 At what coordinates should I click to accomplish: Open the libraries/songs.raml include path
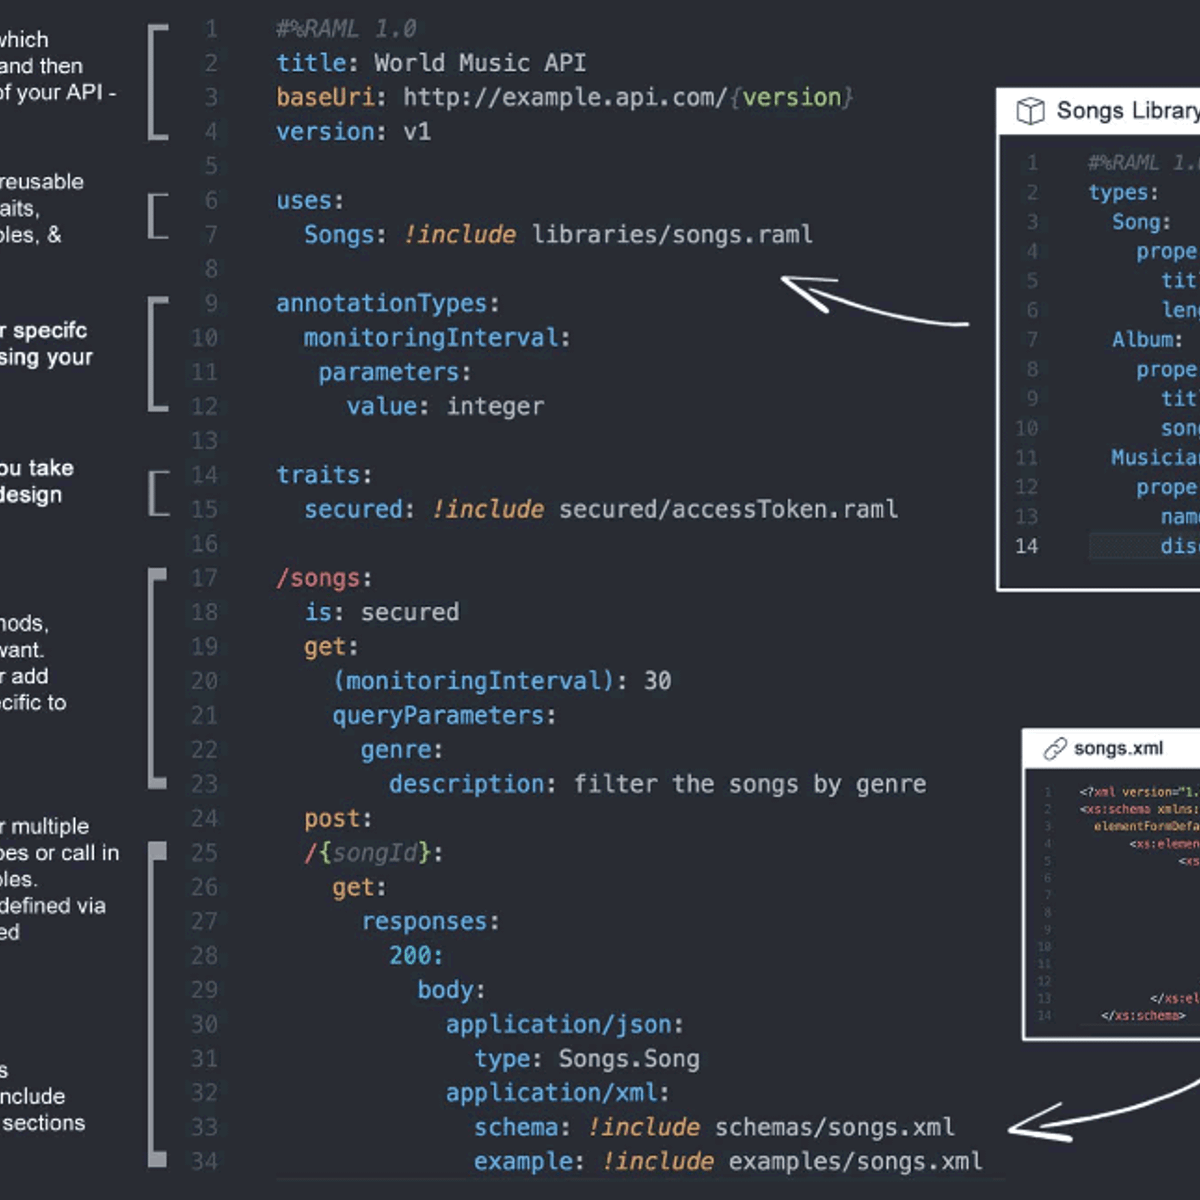(x=672, y=235)
